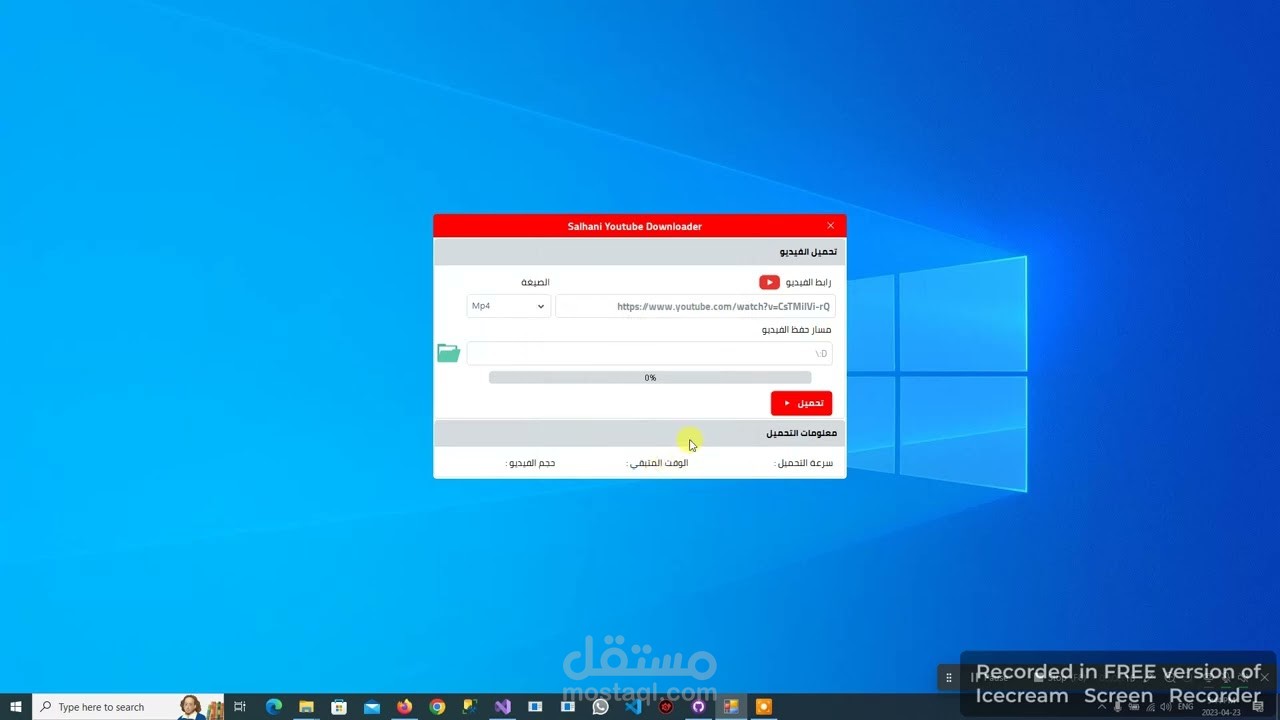The height and width of the screenshot is (720, 1280).
Task: Launch Firefox from the taskbar
Action: (x=404, y=707)
